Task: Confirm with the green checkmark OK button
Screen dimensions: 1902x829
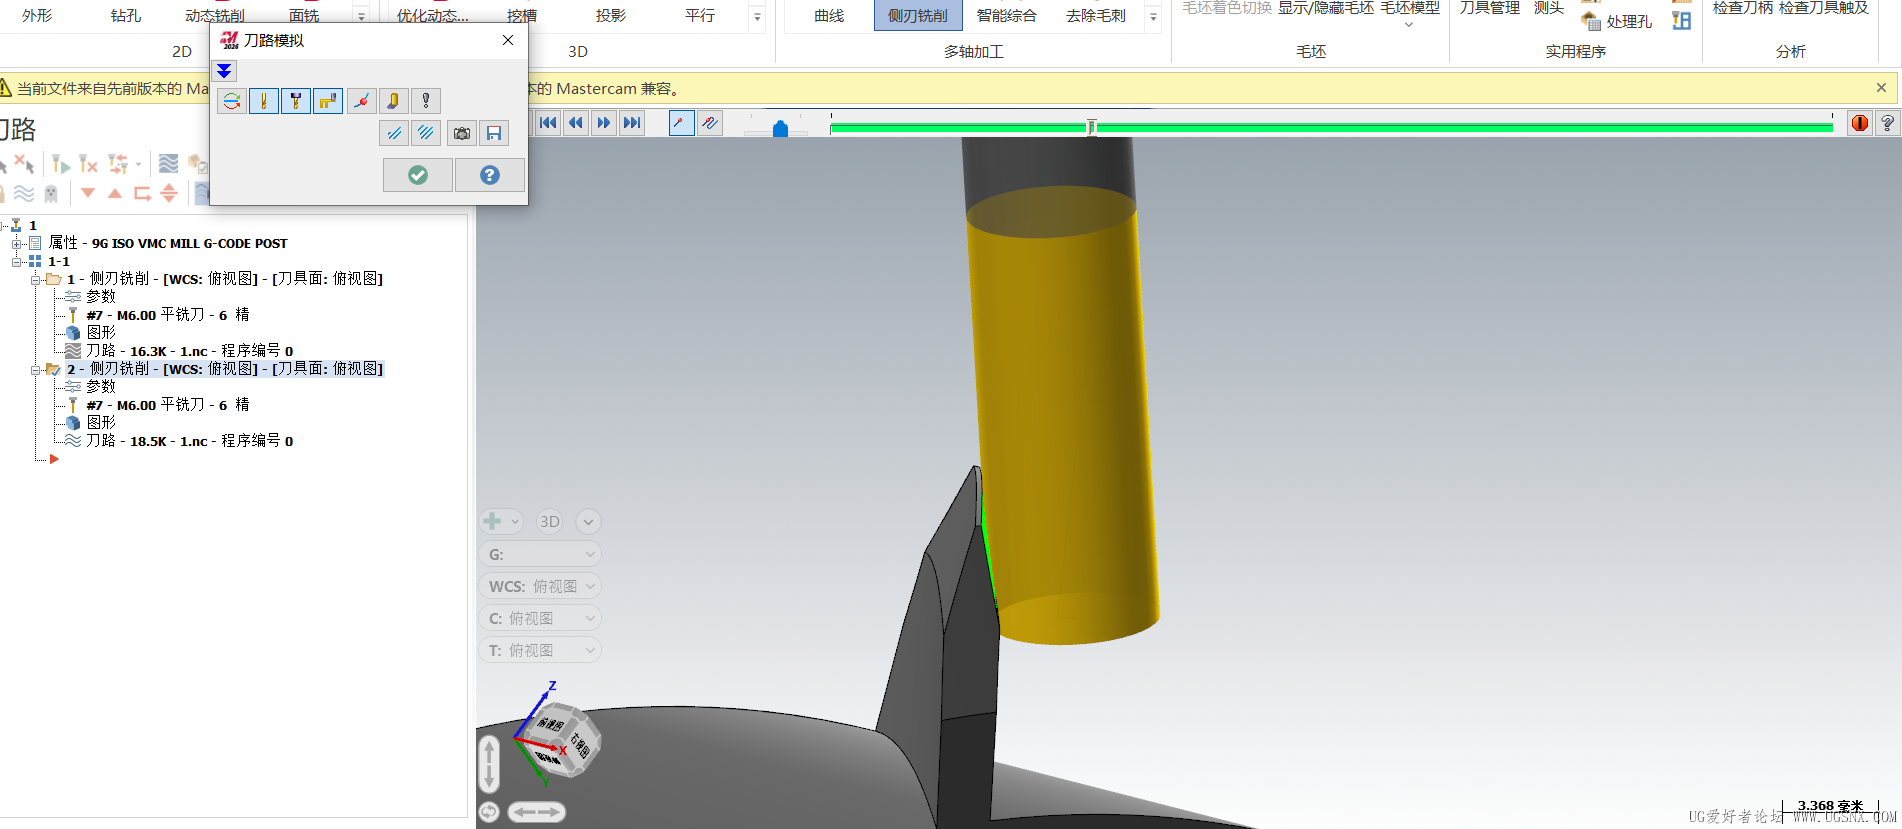Action: pos(418,175)
